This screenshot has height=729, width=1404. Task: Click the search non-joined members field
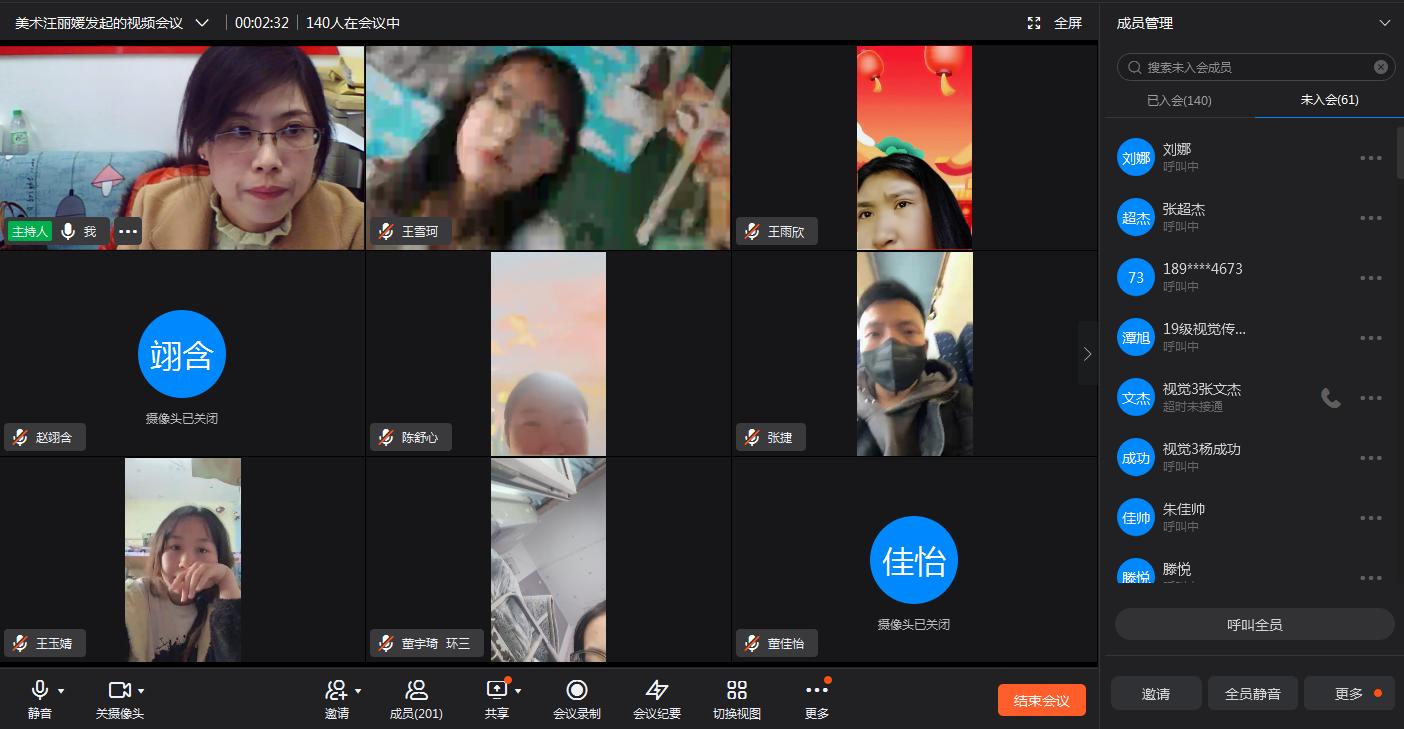click(1250, 67)
